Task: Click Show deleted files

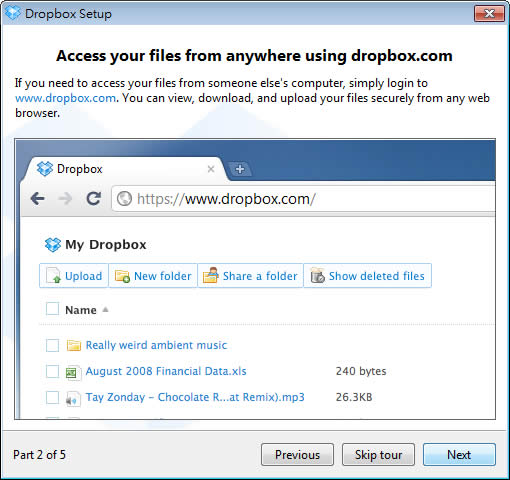Action: coord(368,276)
